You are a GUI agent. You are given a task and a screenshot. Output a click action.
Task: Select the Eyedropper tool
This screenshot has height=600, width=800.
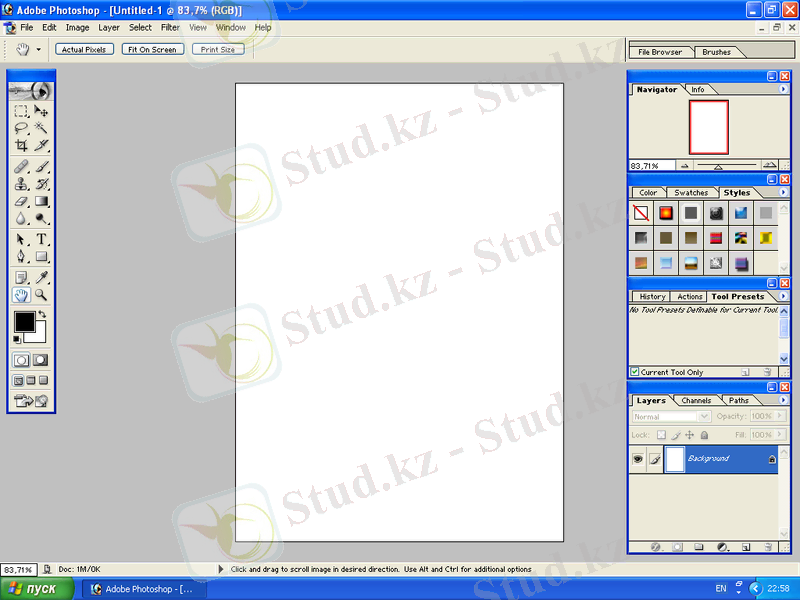[42, 277]
